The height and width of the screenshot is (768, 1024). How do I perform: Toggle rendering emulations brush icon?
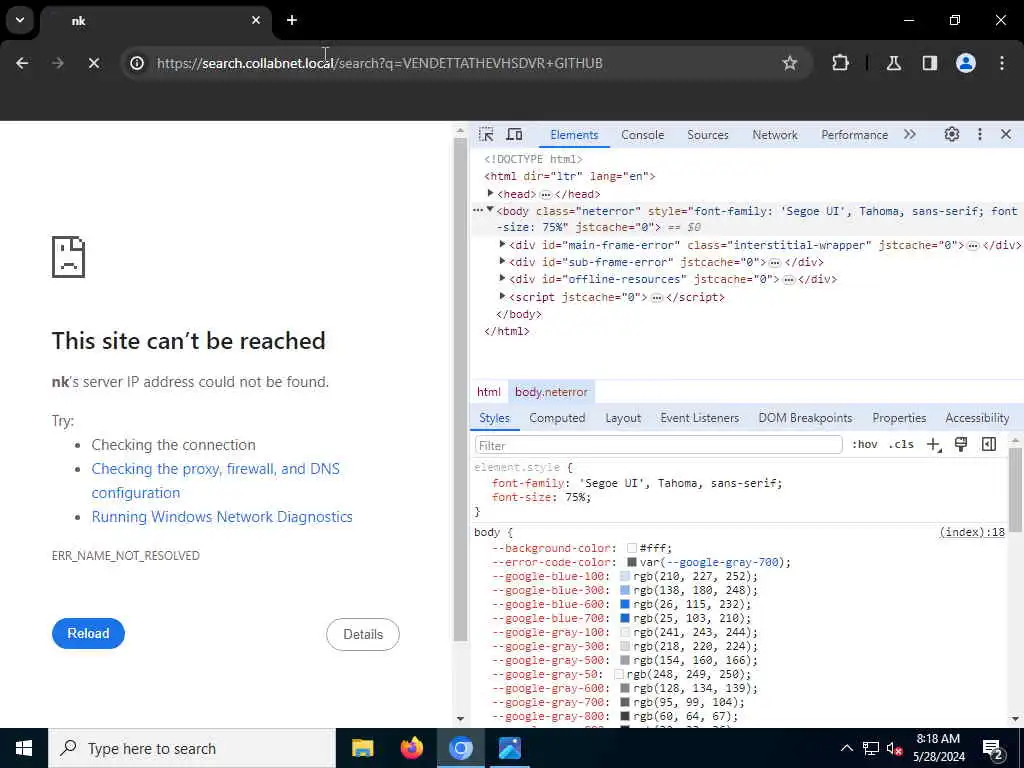point(961,444)
